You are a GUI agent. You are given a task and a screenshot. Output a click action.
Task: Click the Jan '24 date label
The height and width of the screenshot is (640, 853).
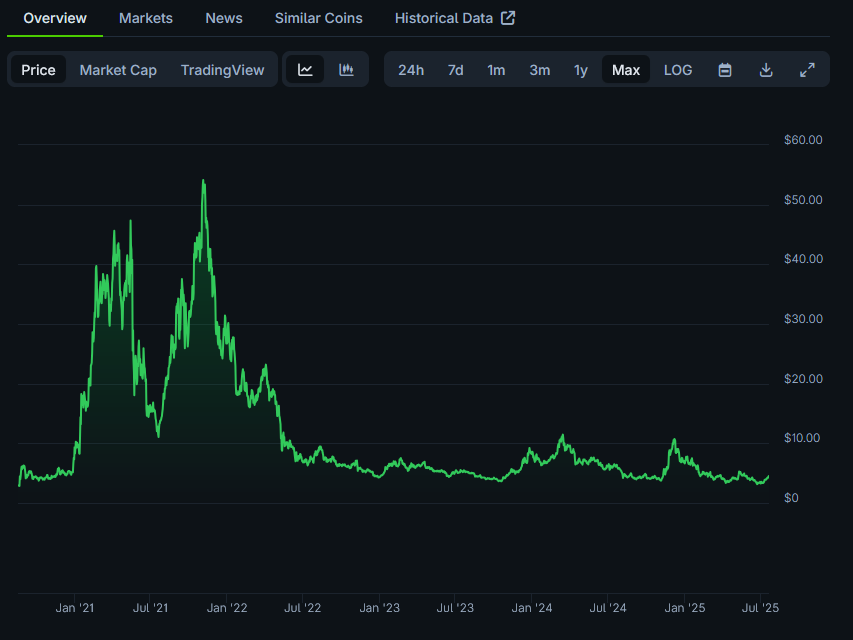pyautogui.click(x=531, y=608)
